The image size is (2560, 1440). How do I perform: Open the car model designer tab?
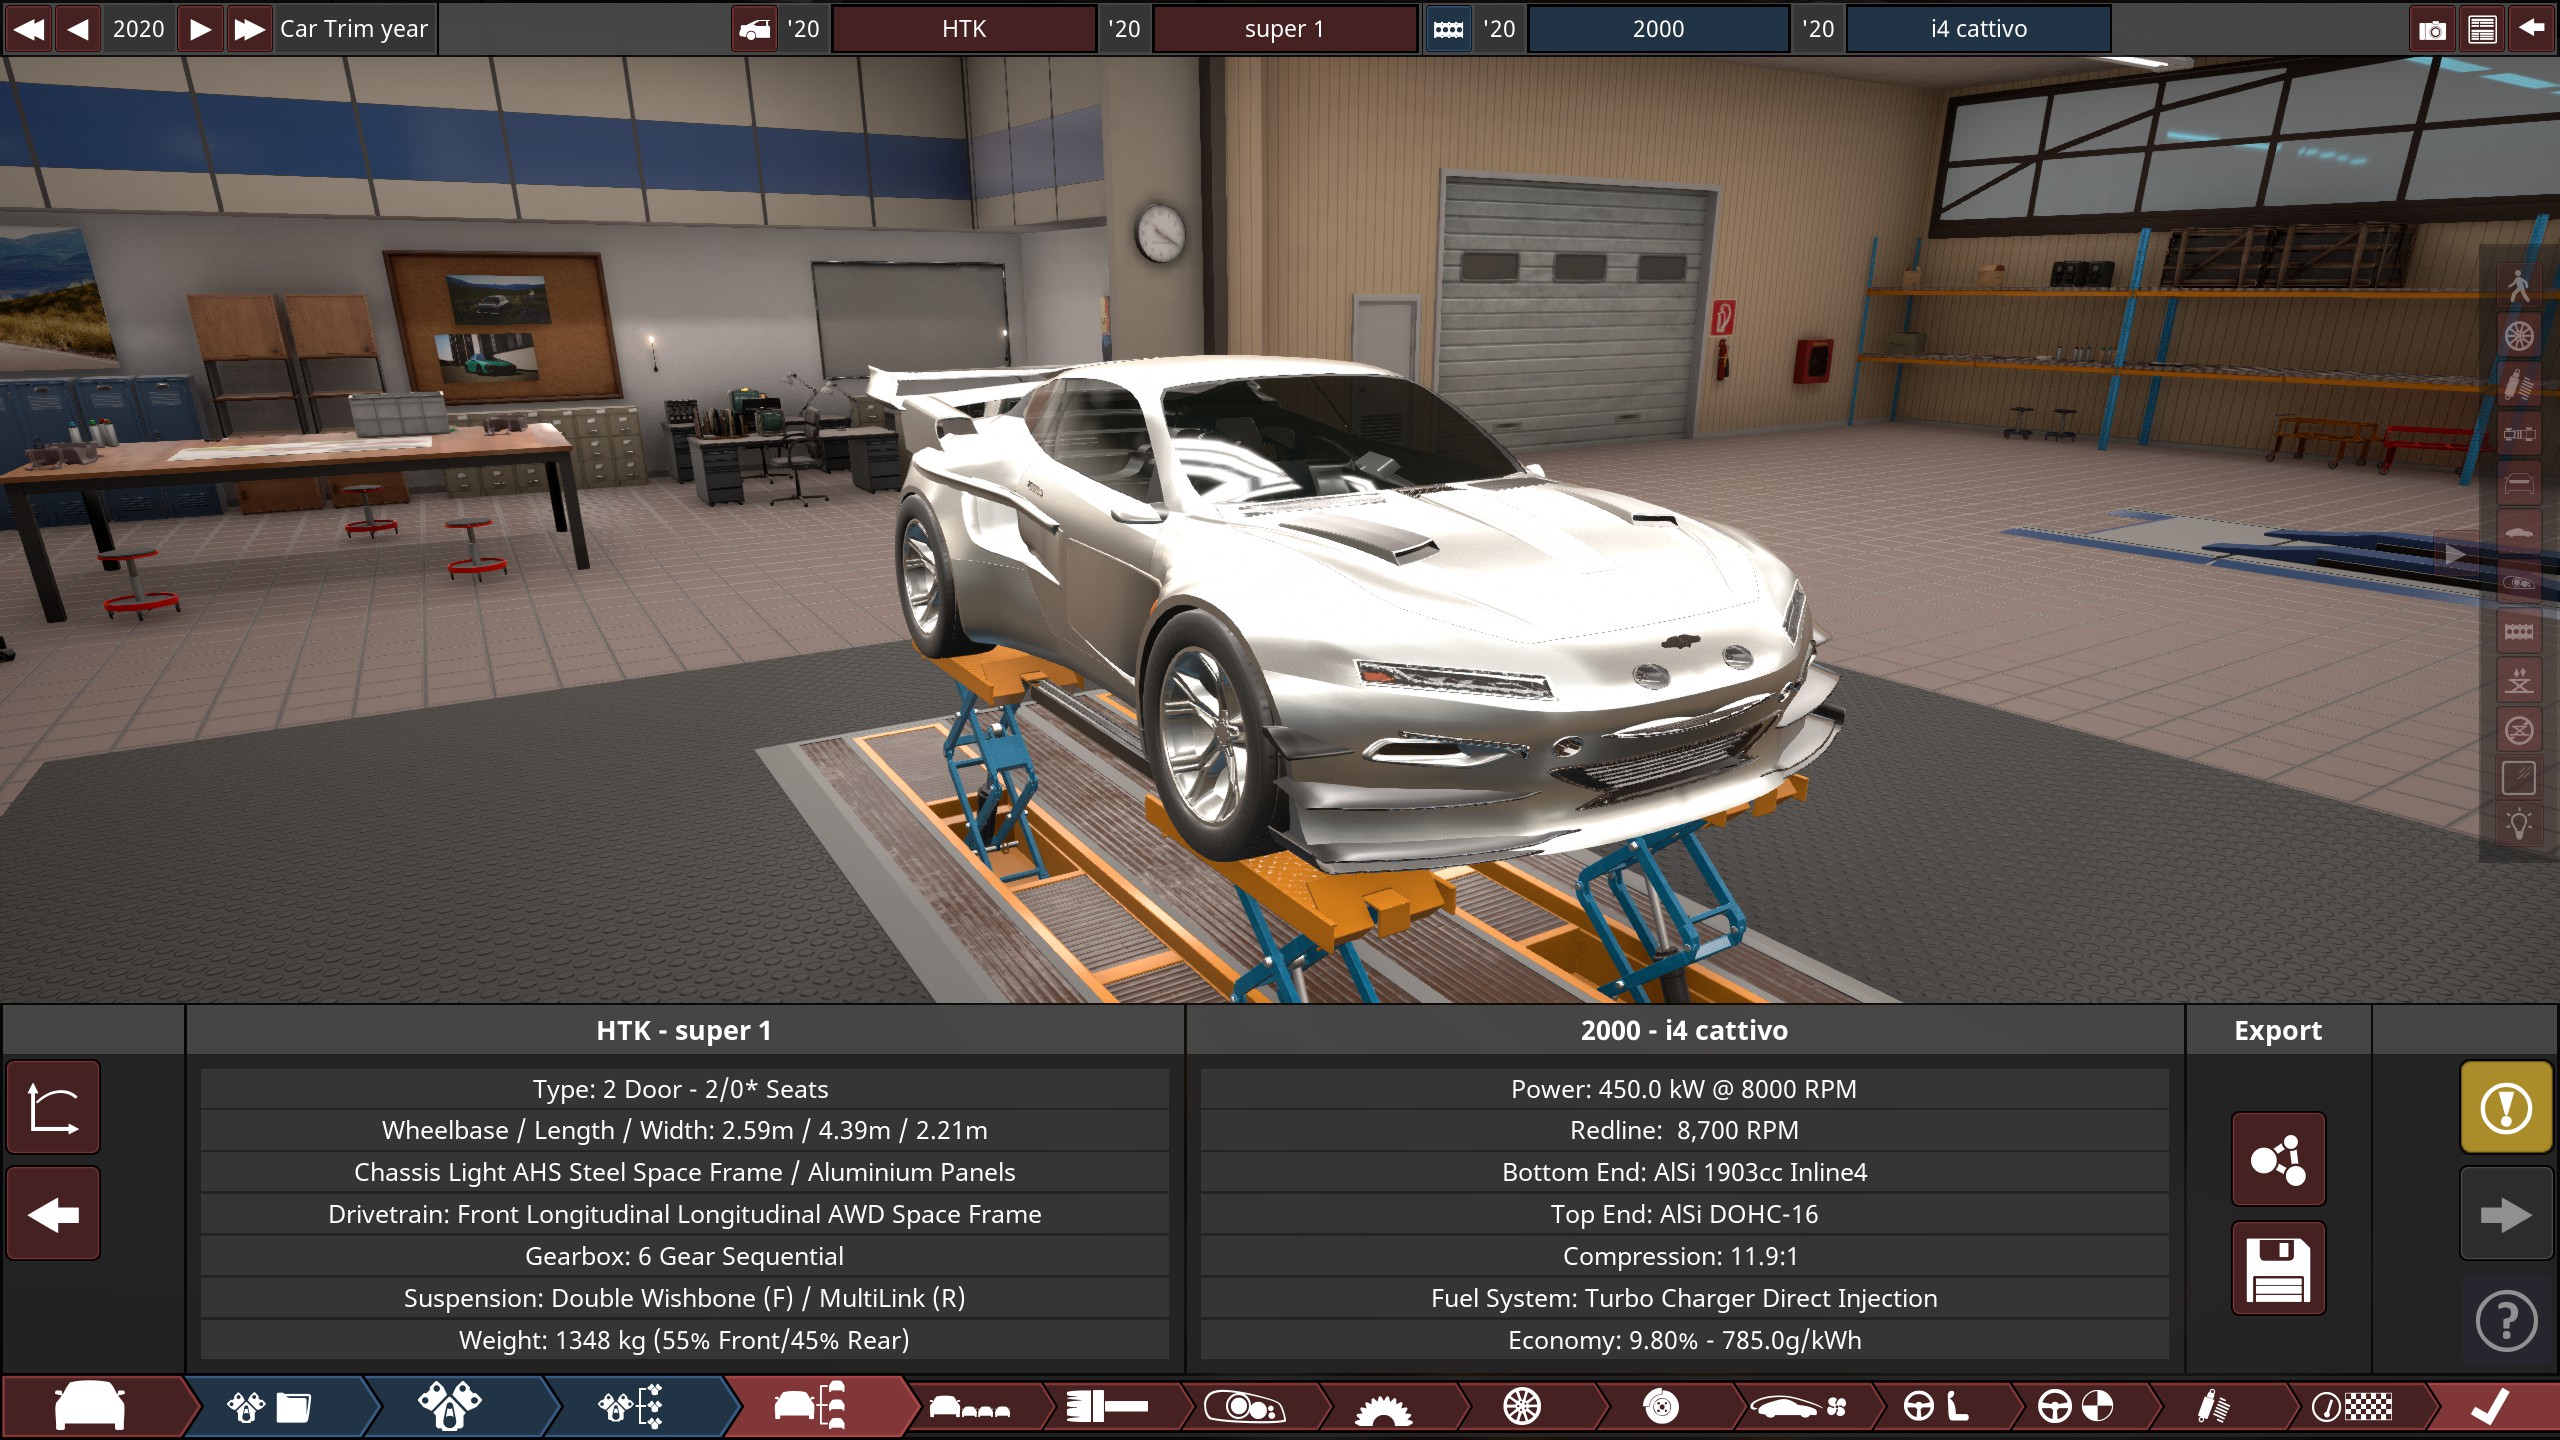[x=90, y=1407]
